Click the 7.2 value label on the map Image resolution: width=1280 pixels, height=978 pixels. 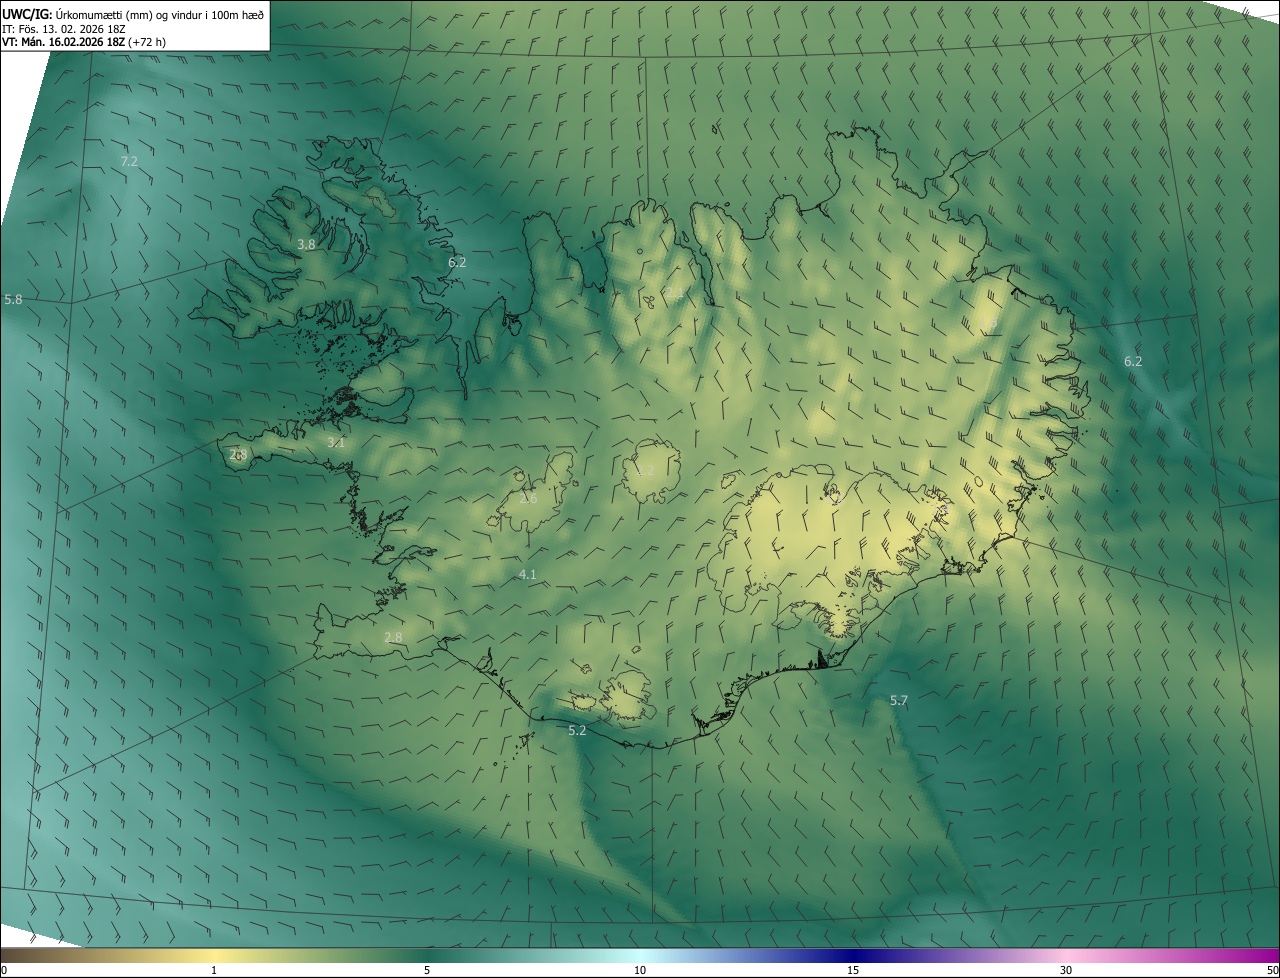coord(128,161)
